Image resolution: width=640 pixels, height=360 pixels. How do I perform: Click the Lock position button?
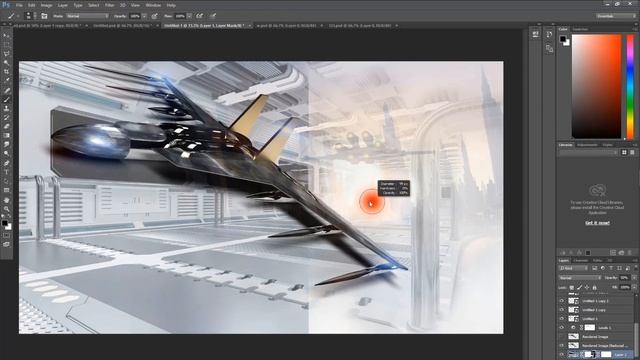click(587, 287)
